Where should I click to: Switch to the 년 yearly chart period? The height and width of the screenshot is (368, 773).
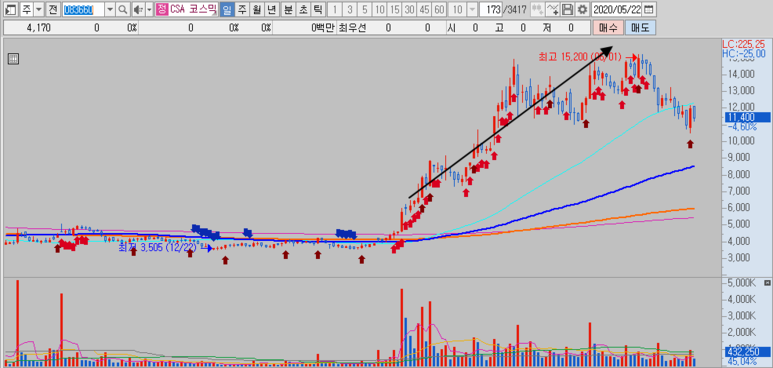pyautogui.click(x=271, y=9)
